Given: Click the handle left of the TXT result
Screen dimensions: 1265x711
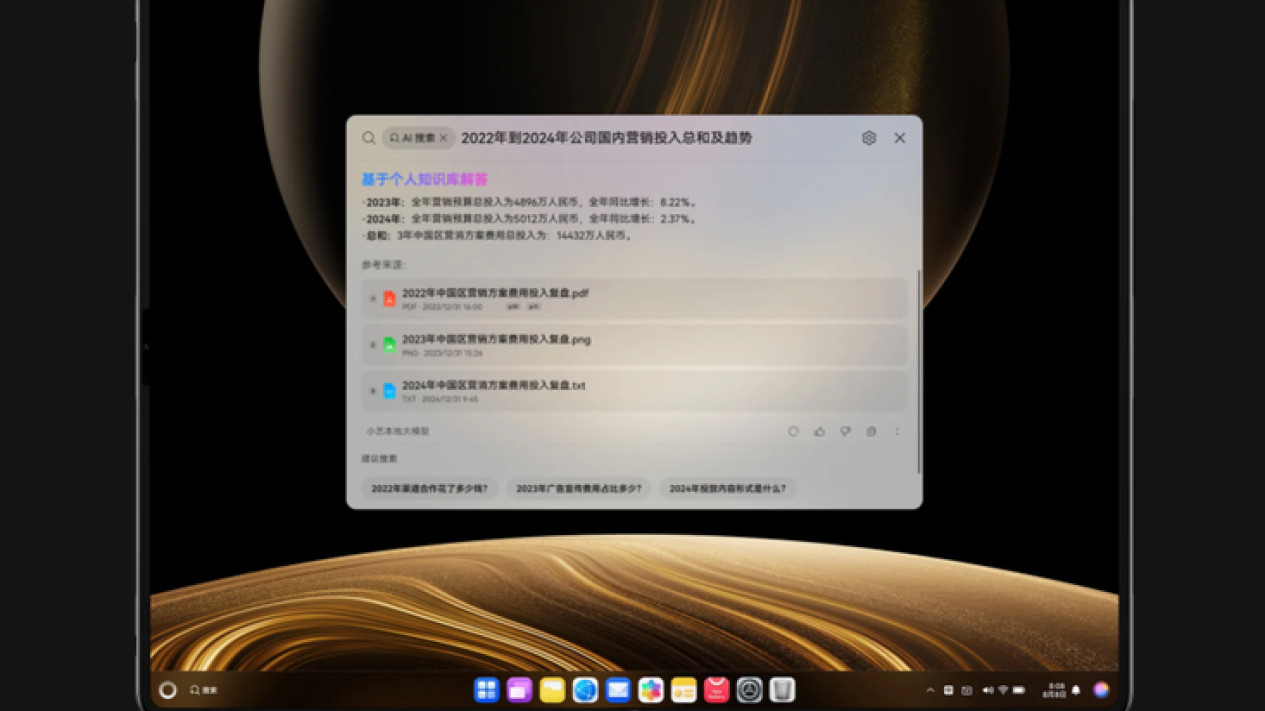Looking at the screenshot, I should pos(372,391).
